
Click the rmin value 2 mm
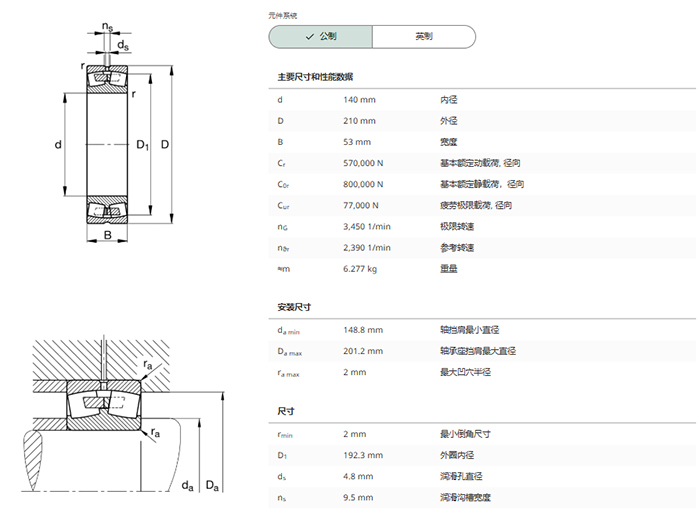[x=354, y=434]
